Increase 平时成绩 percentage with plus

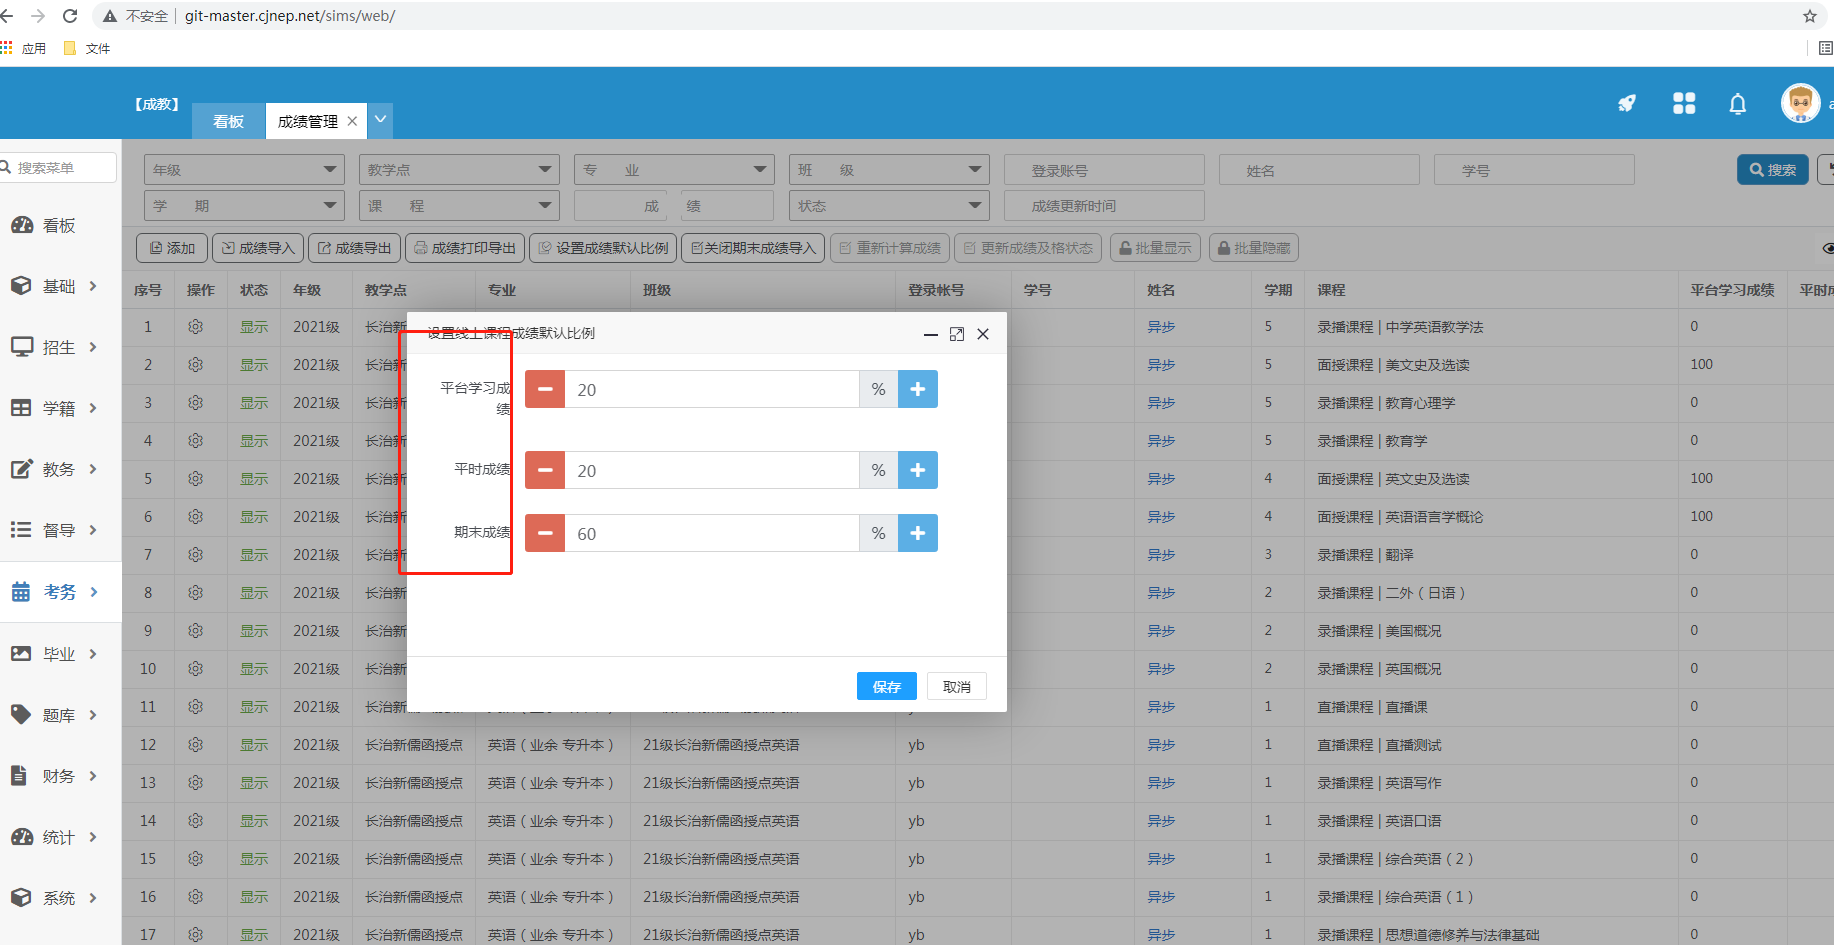[918, 470]
